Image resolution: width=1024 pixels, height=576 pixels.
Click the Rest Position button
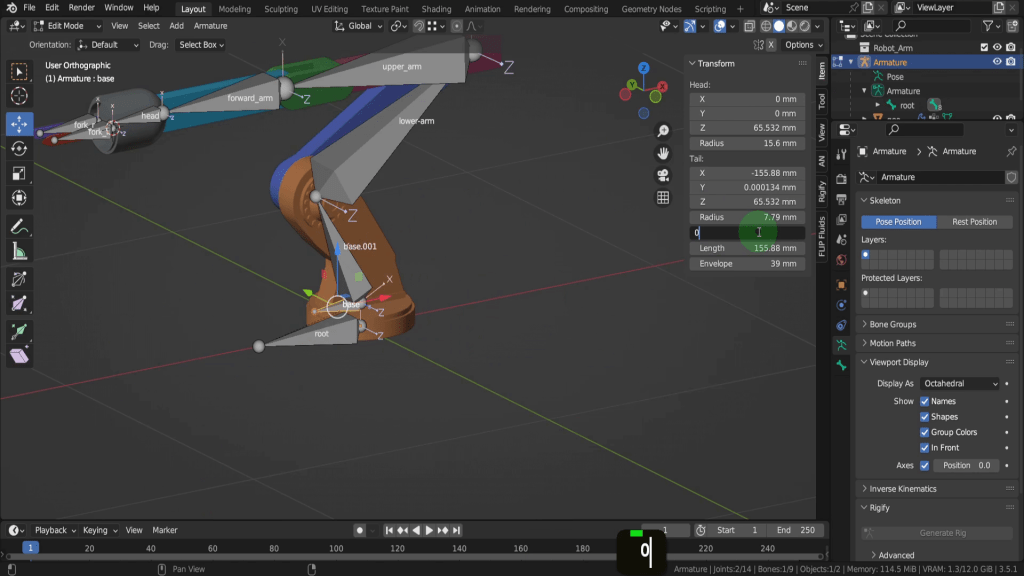(974, 222)
